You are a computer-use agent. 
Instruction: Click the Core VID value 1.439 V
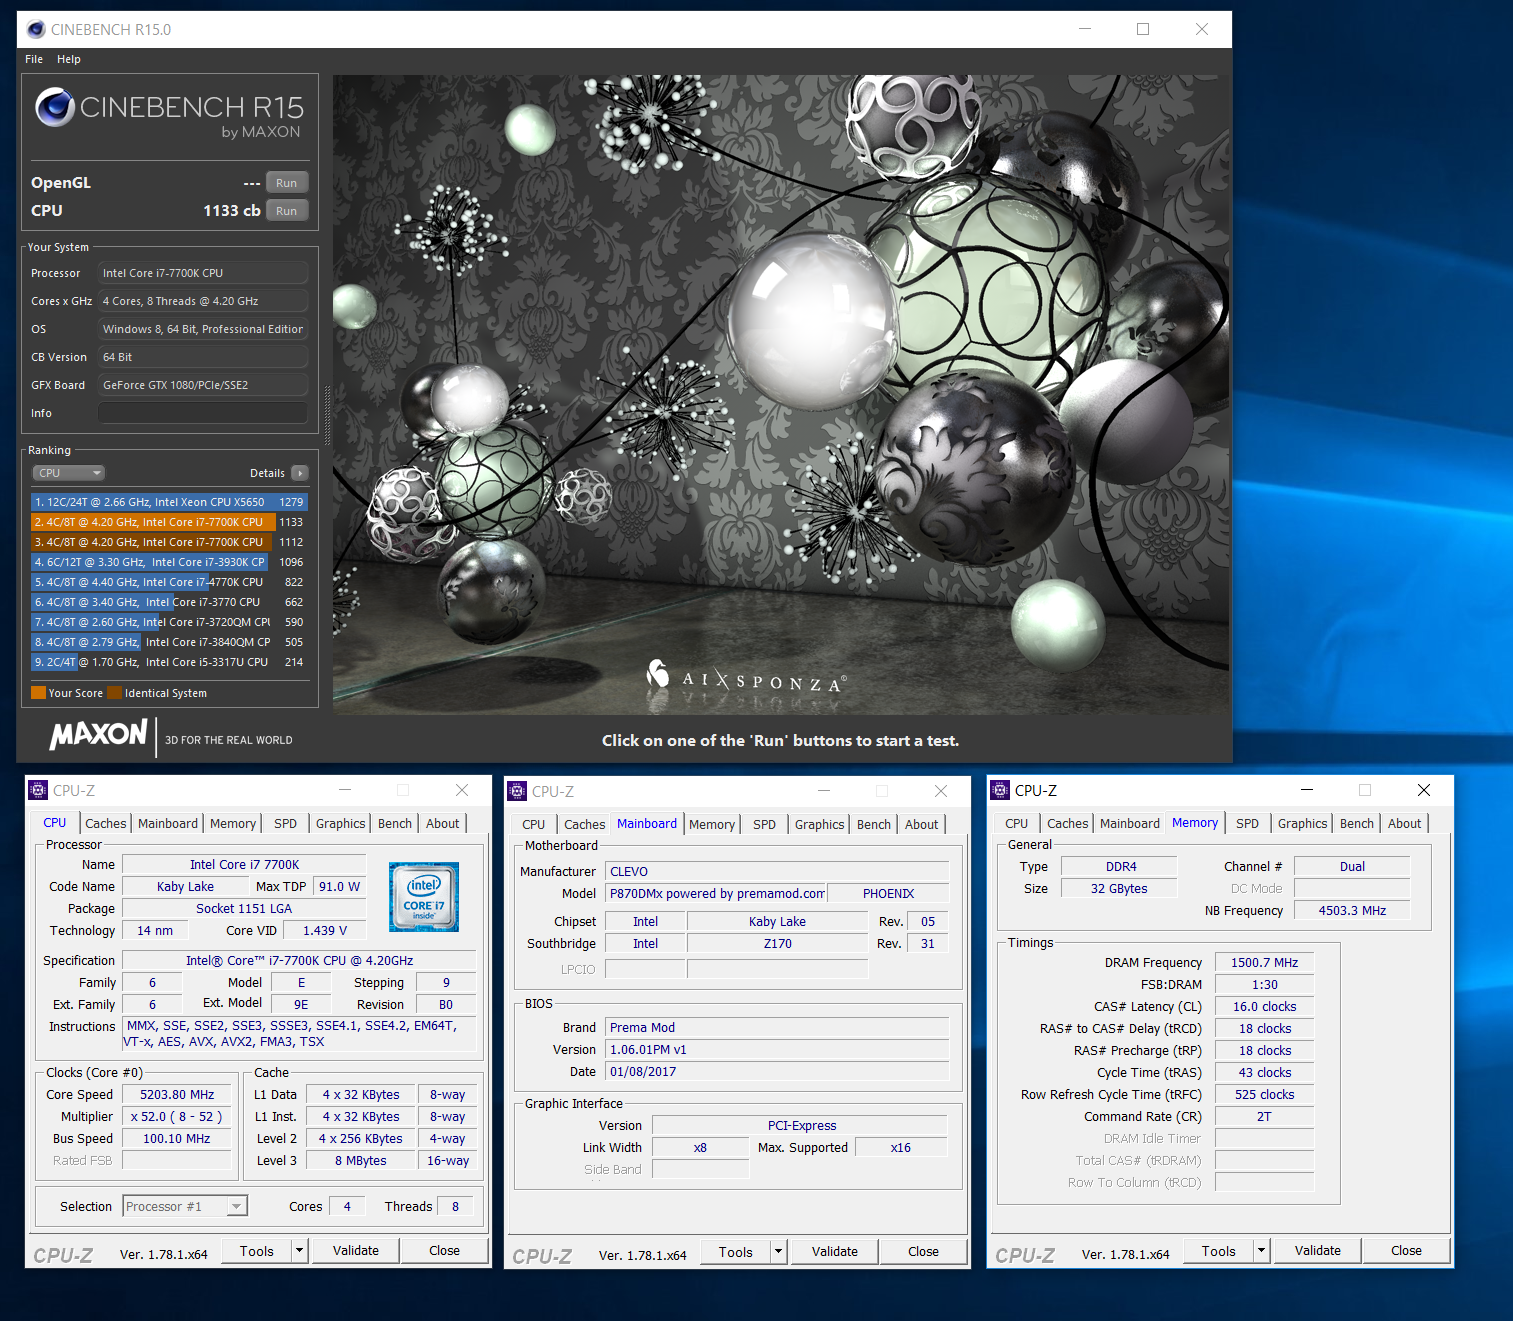click(x=326, y=930)
